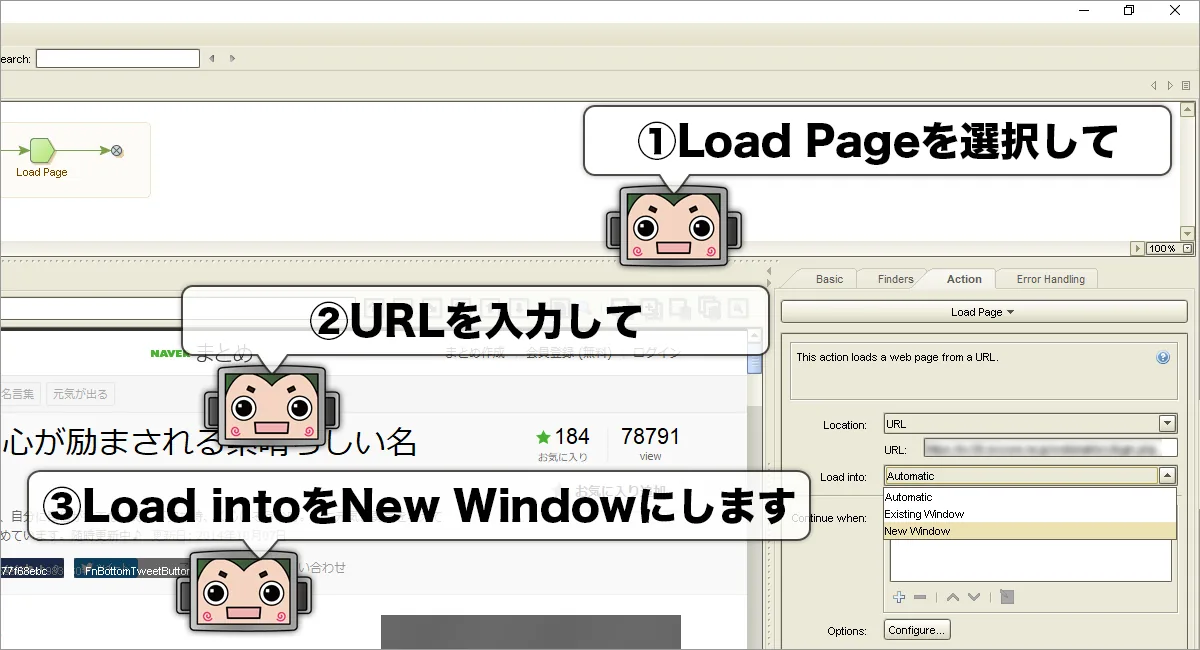Image resolution: width=1200 pixels, height=650 pixels.
Task: Open the Location dropdown set to URL
Action: (x=1167, y=424)
